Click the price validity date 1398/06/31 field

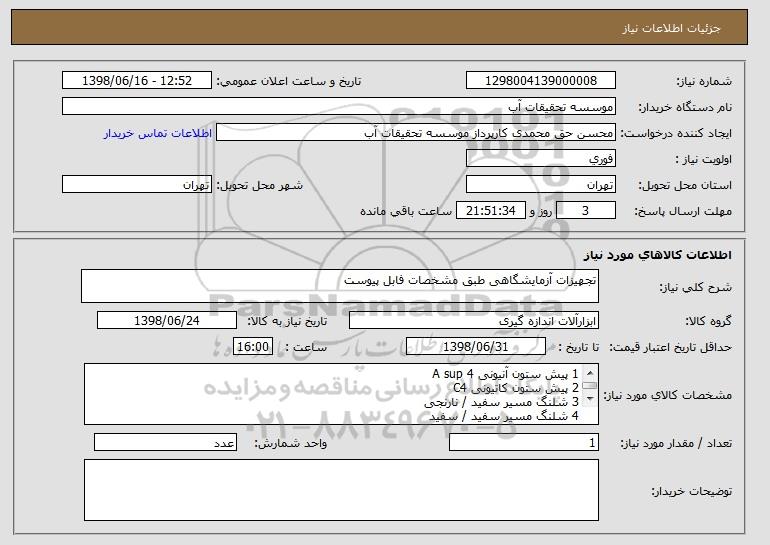pos(476,347)
